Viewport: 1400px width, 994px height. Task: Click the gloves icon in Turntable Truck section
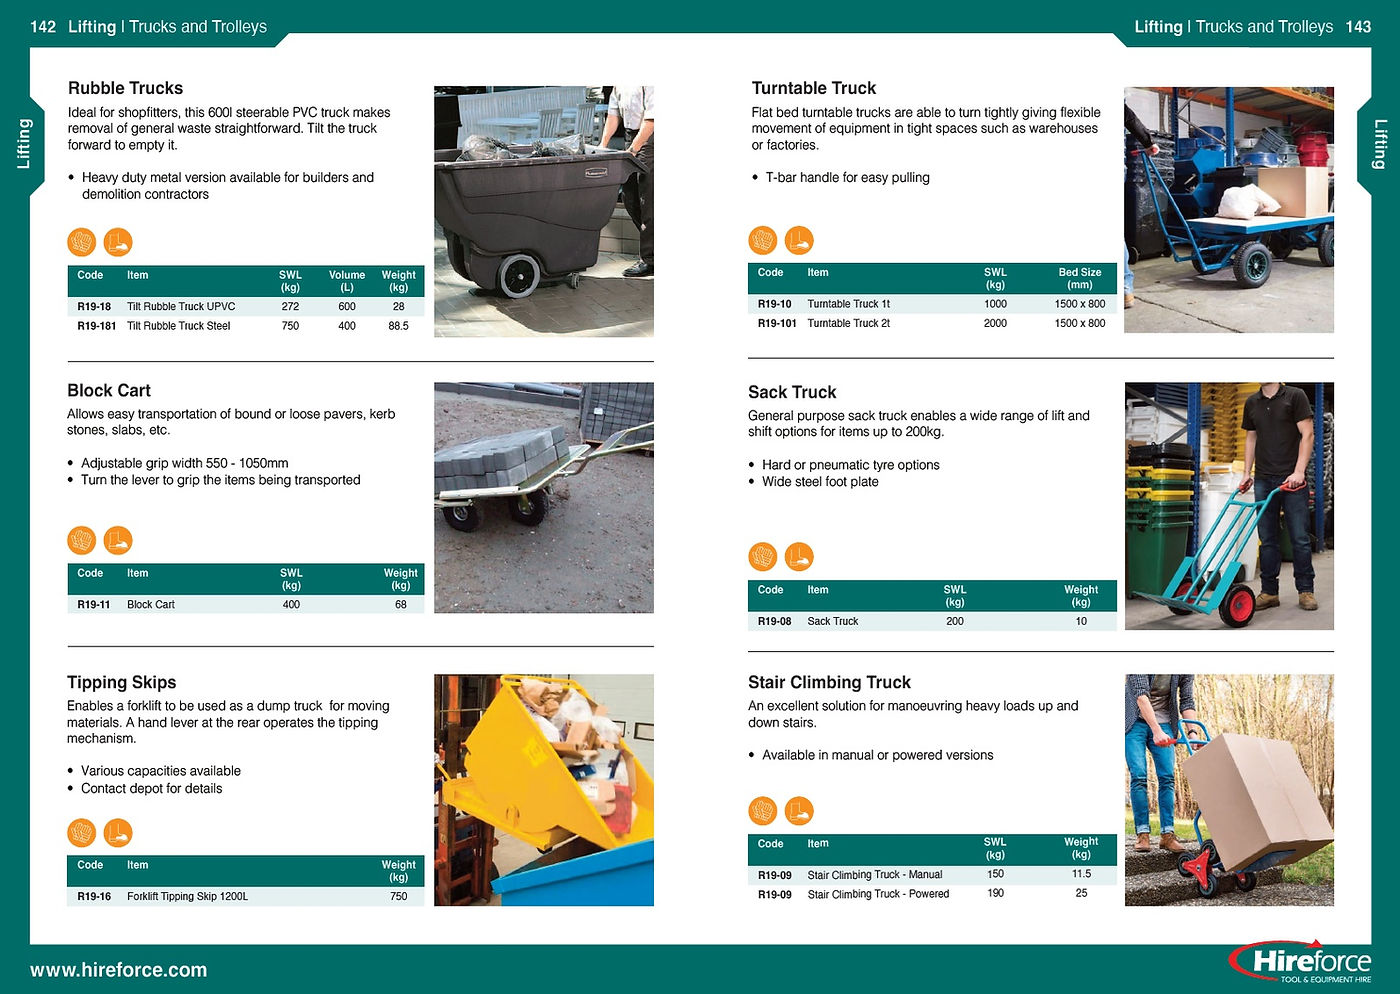tap(763, 240)
